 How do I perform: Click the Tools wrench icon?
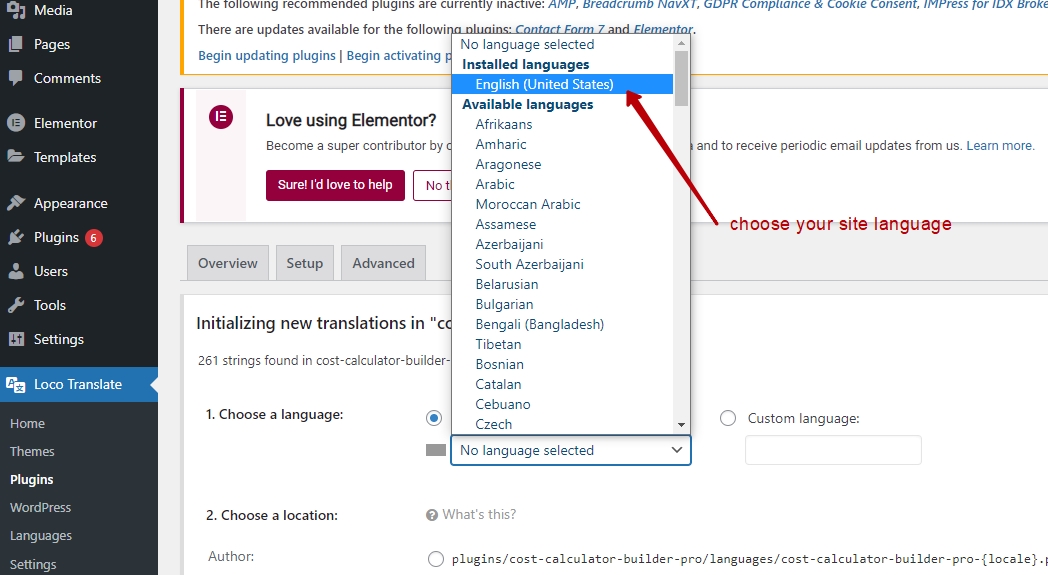[x=16, y=305]
